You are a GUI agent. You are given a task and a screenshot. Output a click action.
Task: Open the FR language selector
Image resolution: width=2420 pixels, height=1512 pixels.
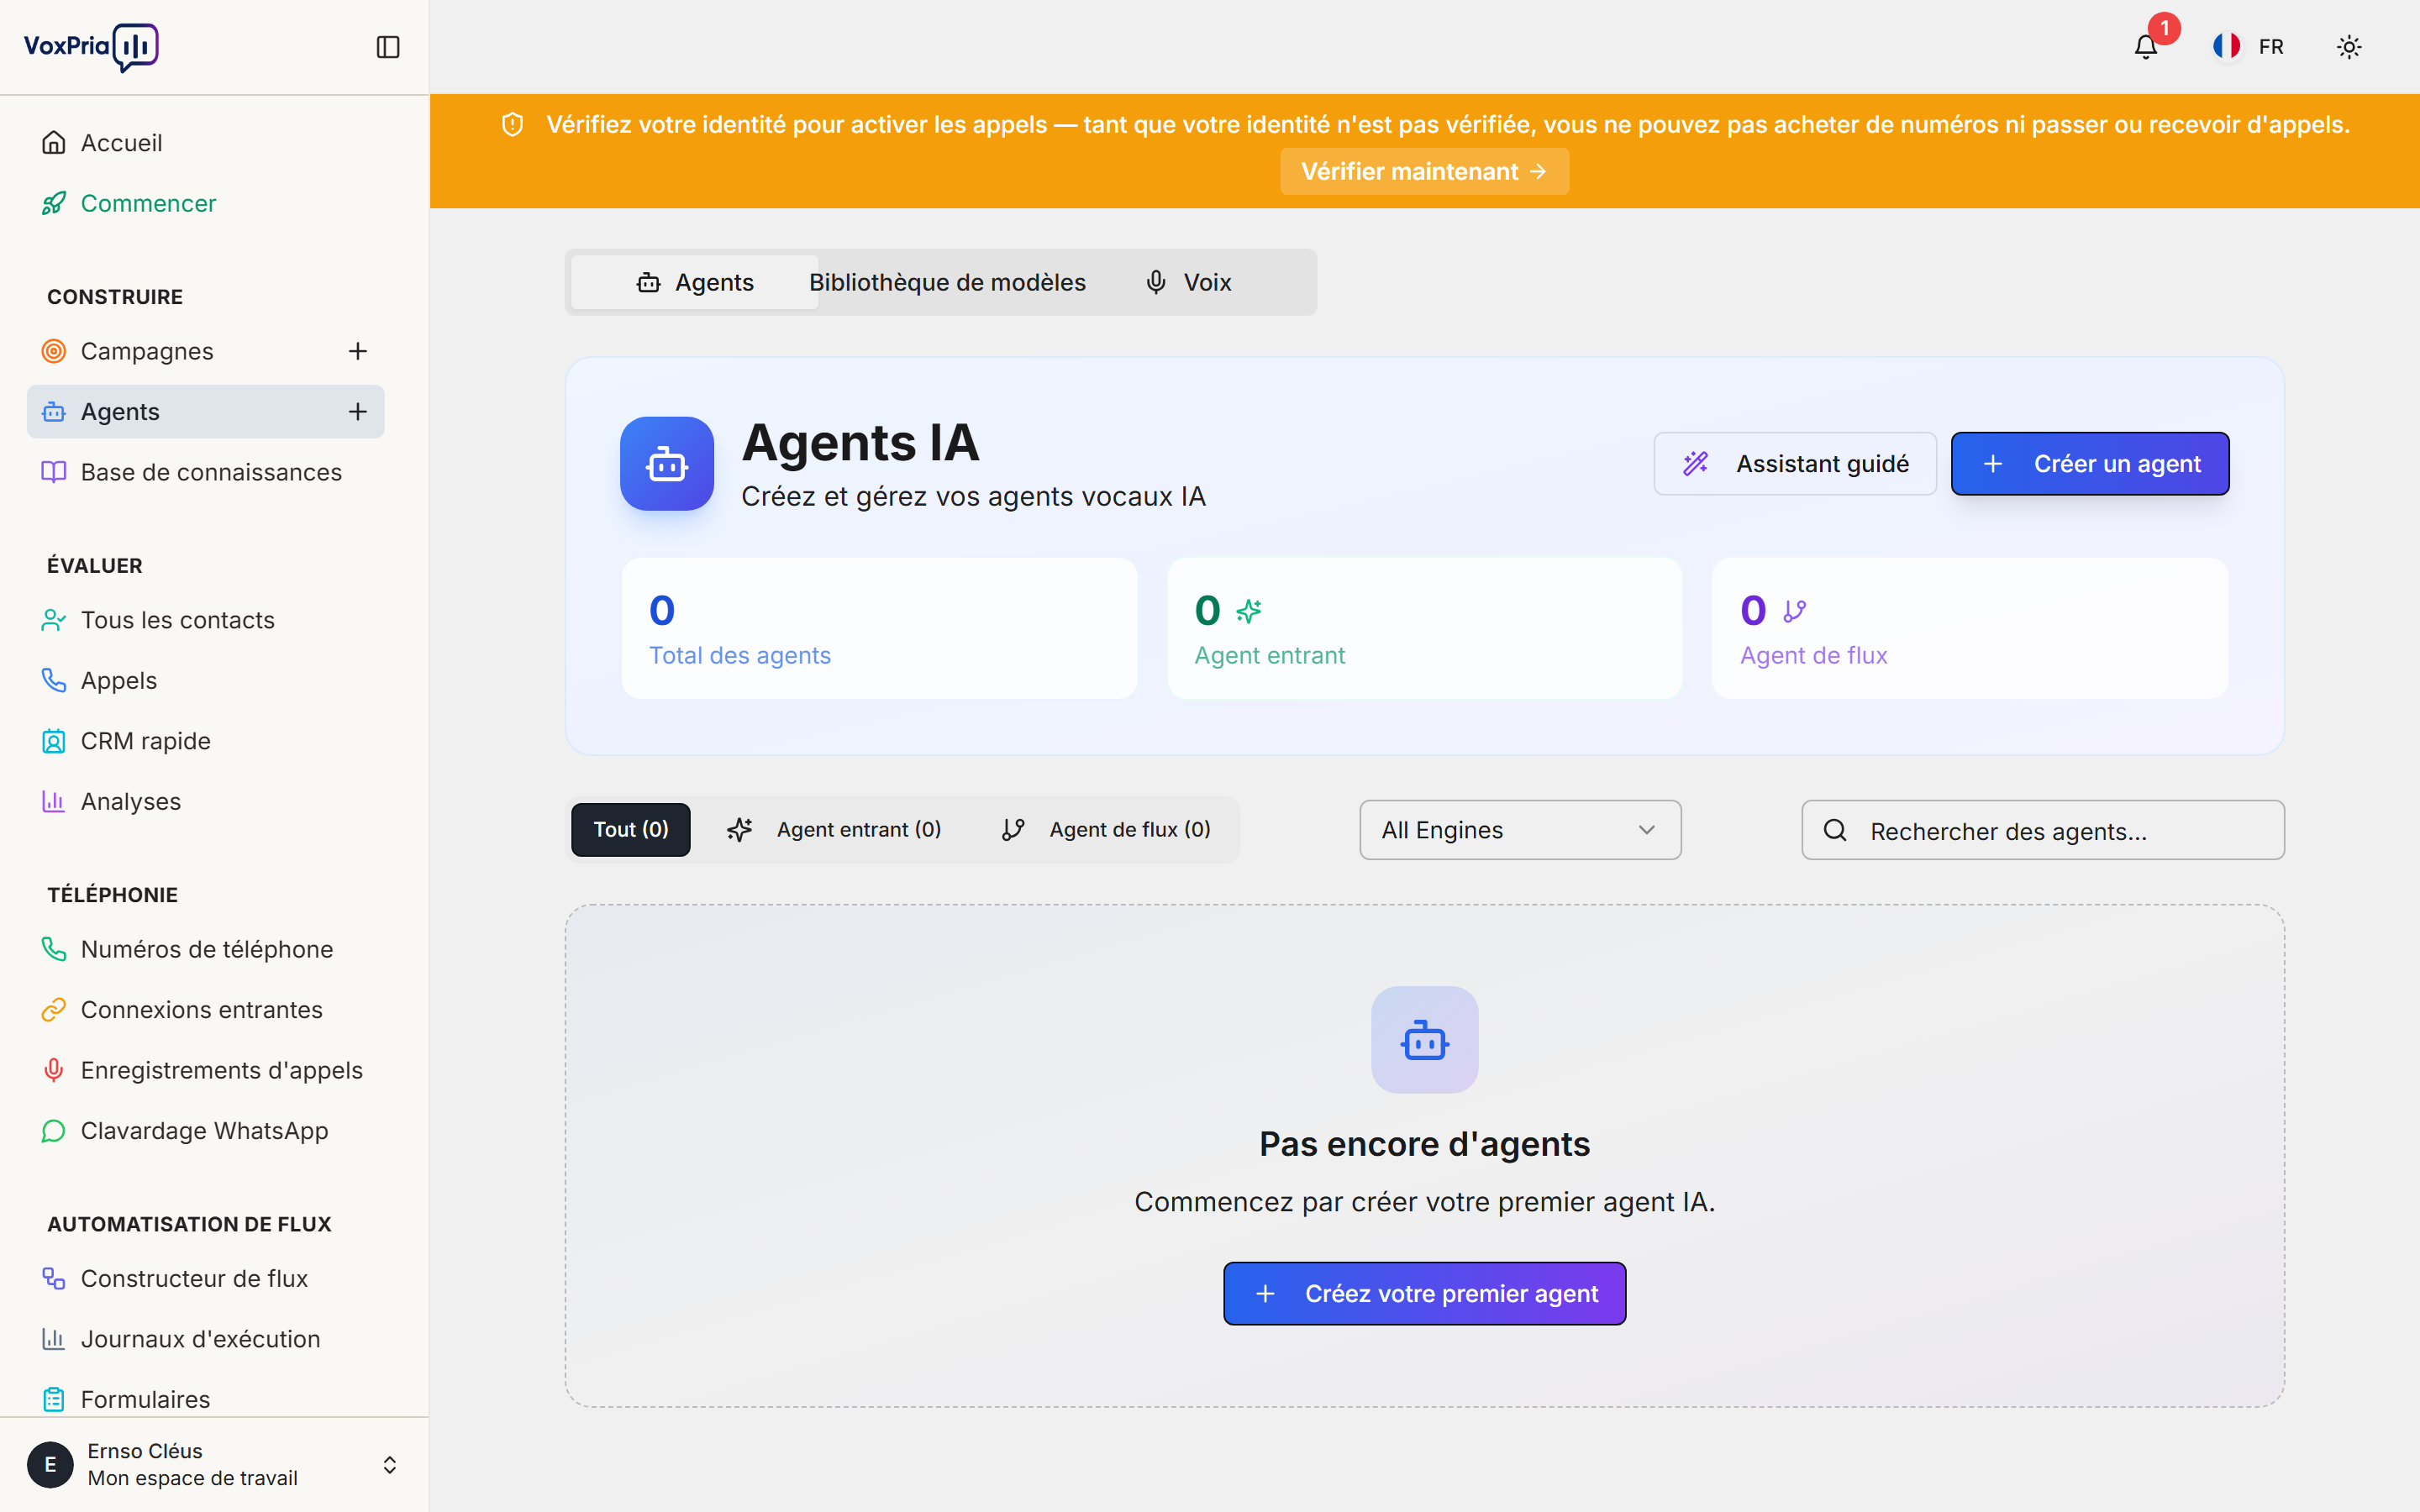coord(2248,47)
